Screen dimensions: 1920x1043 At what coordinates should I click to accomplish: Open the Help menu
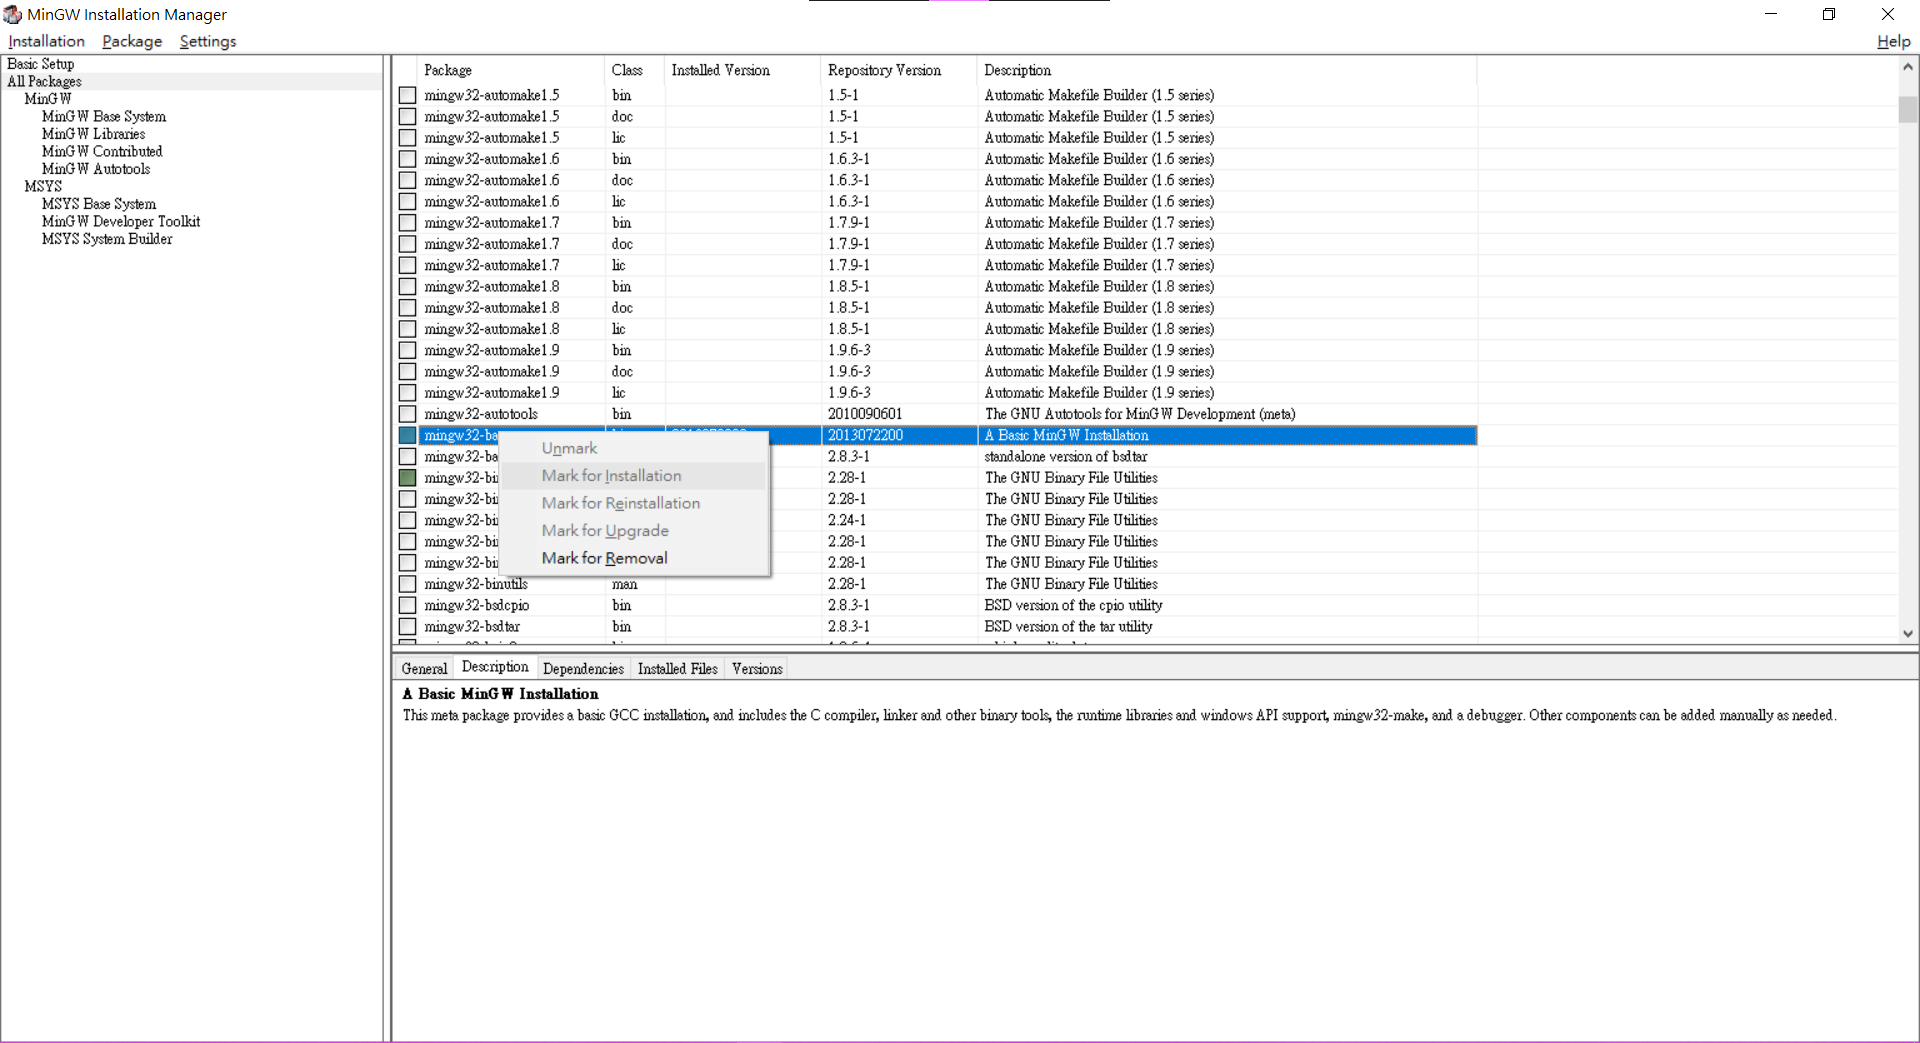1893,41
